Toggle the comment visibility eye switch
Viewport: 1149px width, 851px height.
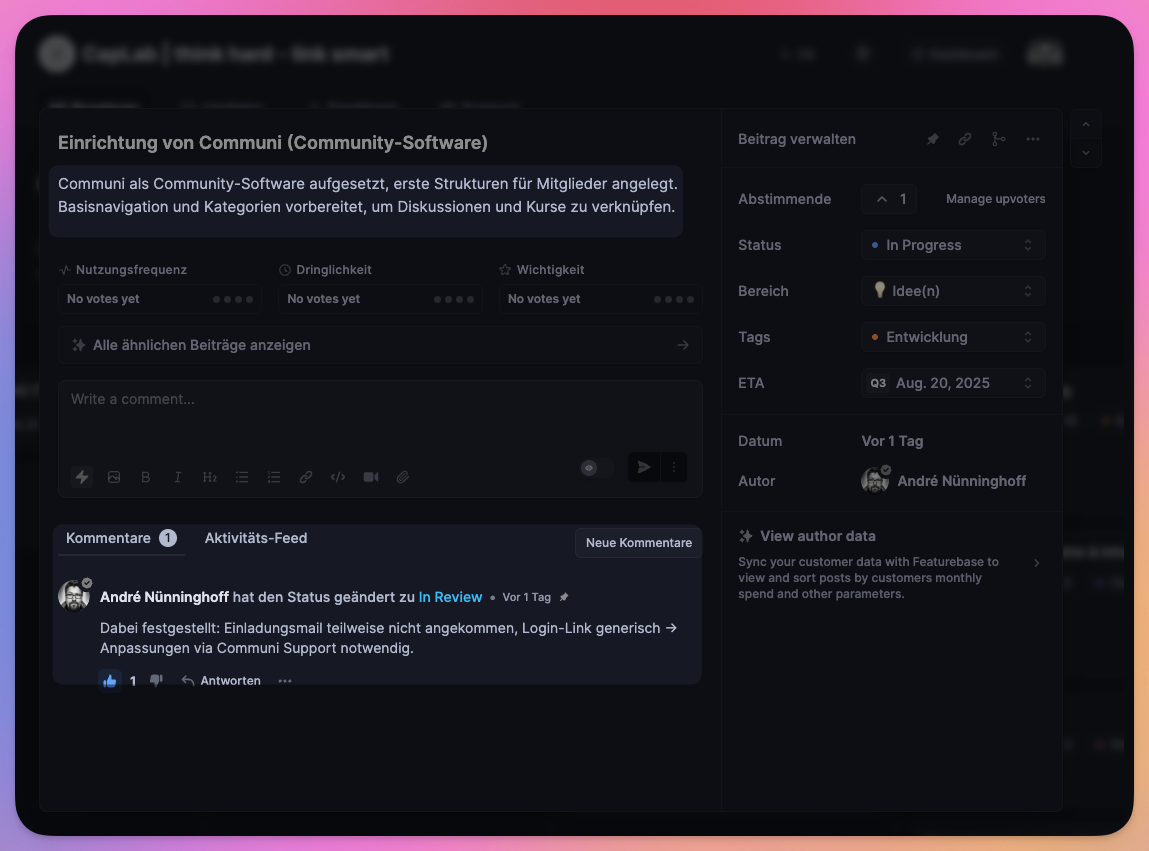[x=597, y=467]
